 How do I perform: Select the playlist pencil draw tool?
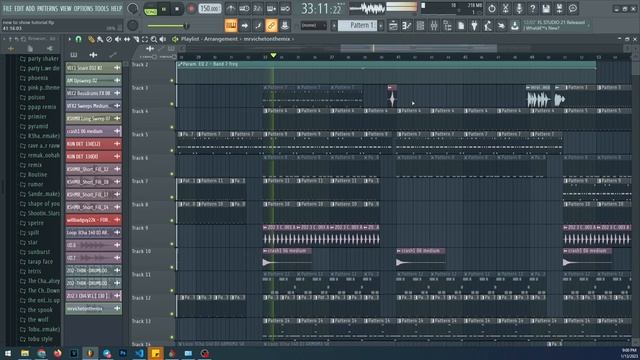coord(91,39)
